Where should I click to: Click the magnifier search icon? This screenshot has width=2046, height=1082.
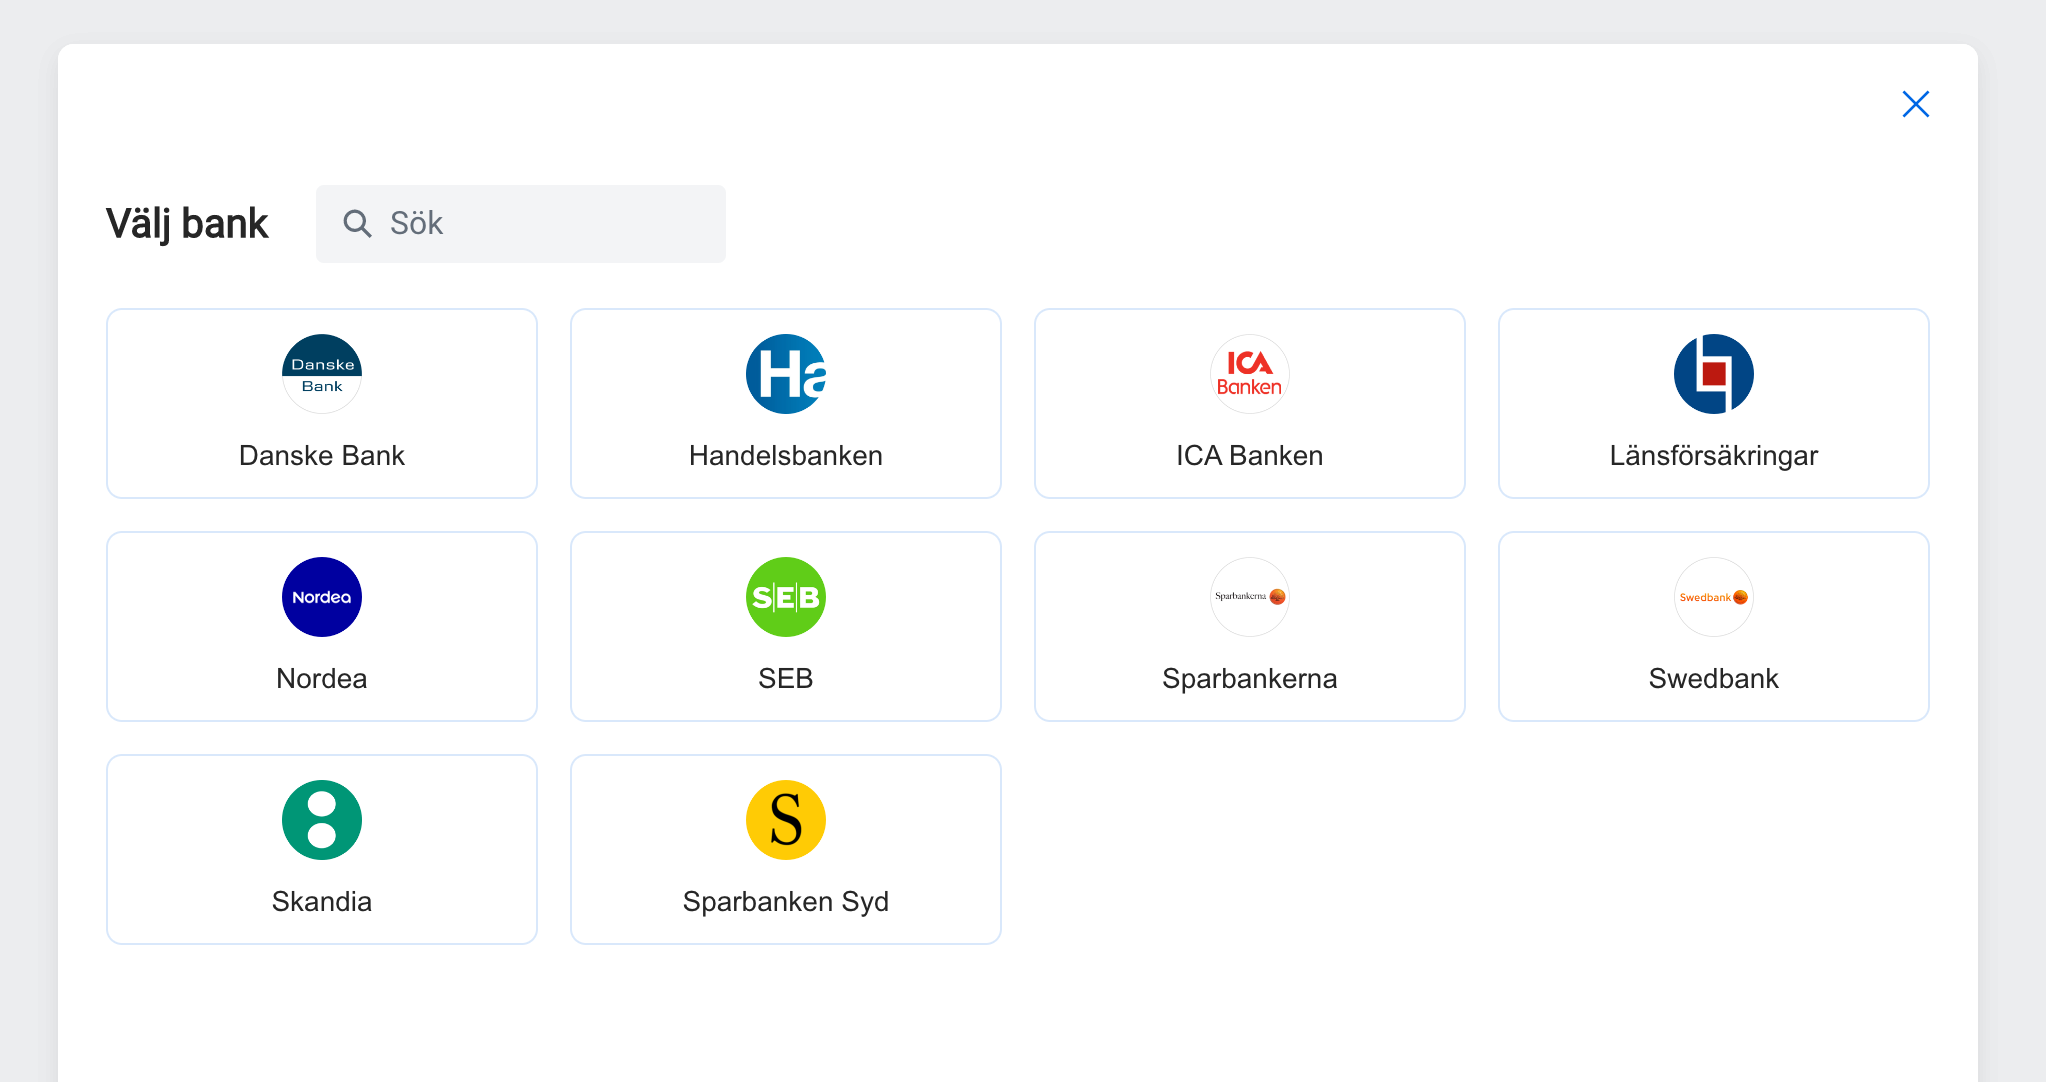point(357,223)
